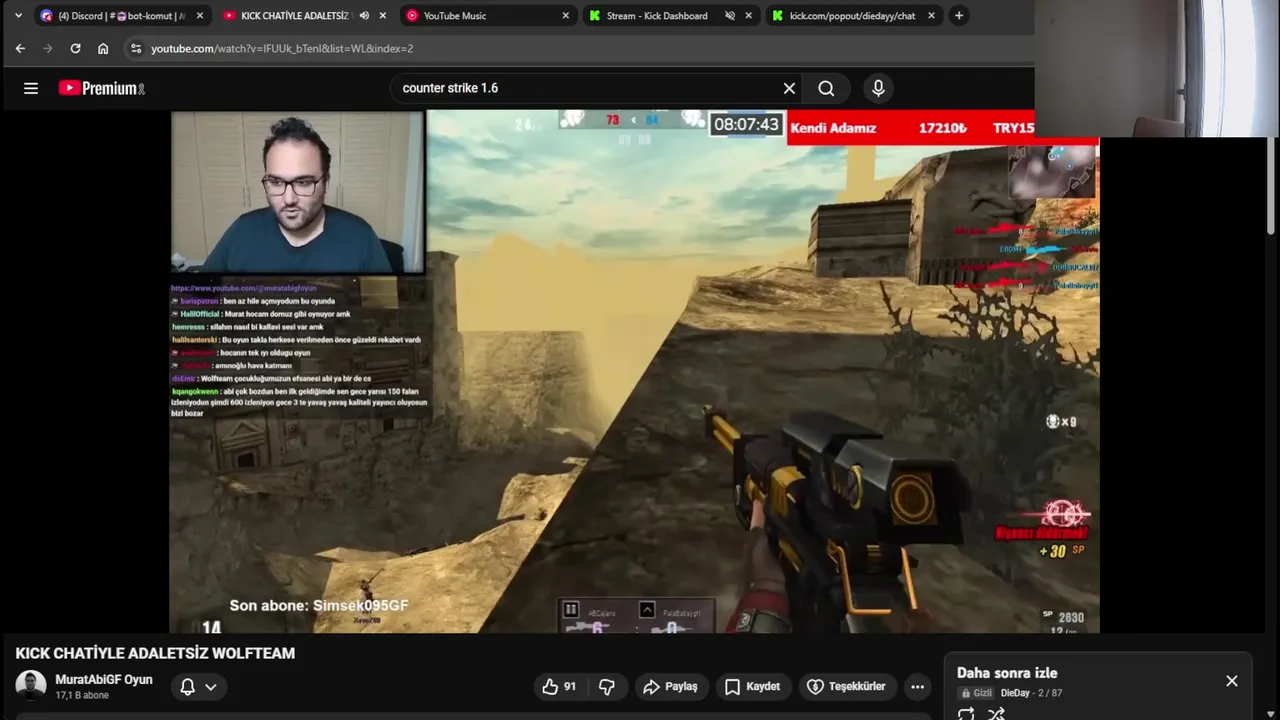
Task: Close the YouTube Music tab
Action: [x=565, y=16]
